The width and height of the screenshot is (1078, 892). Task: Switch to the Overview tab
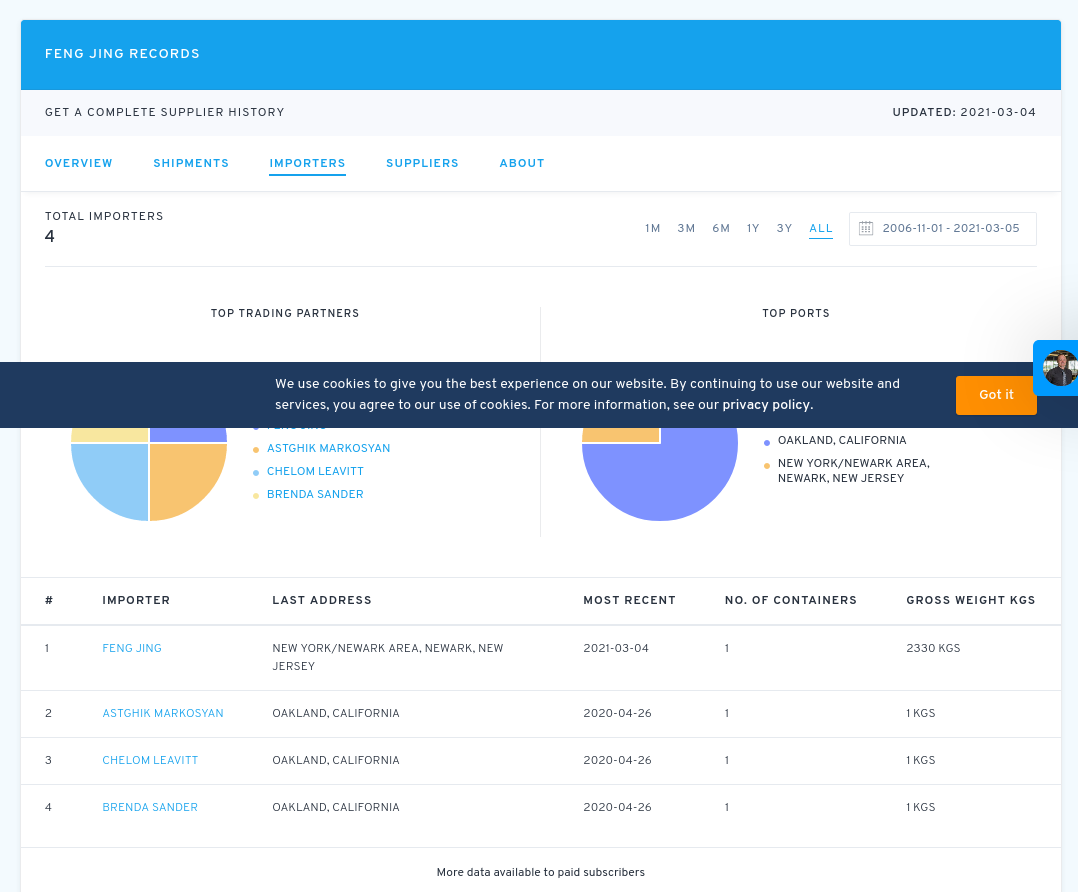point(78,163)
